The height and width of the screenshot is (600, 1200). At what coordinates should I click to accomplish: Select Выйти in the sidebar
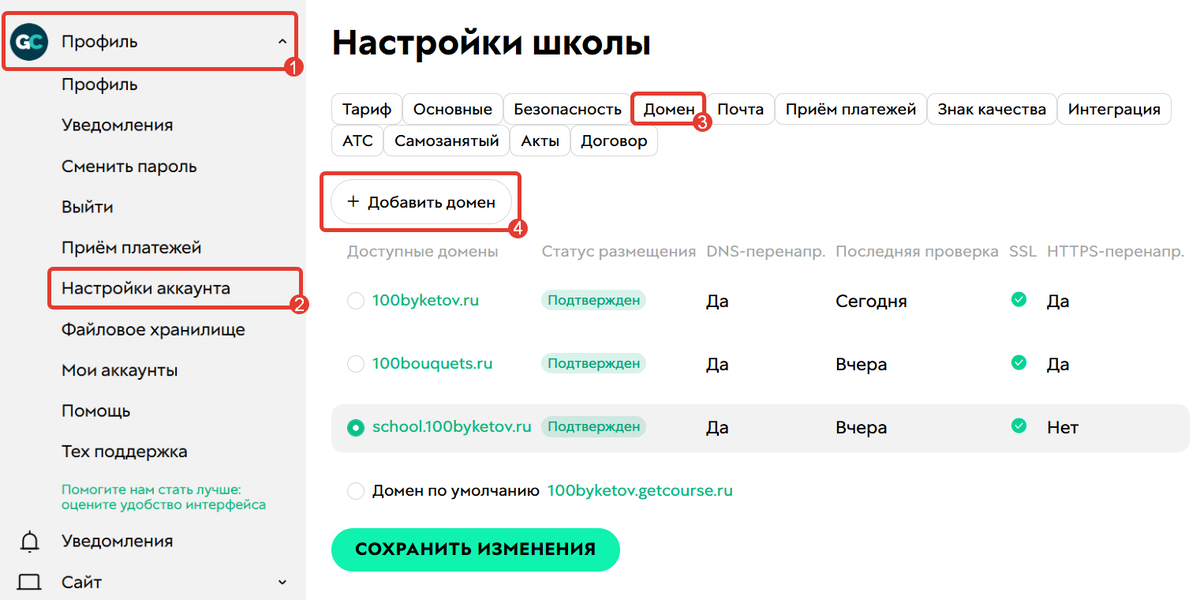tap(87, 207)
